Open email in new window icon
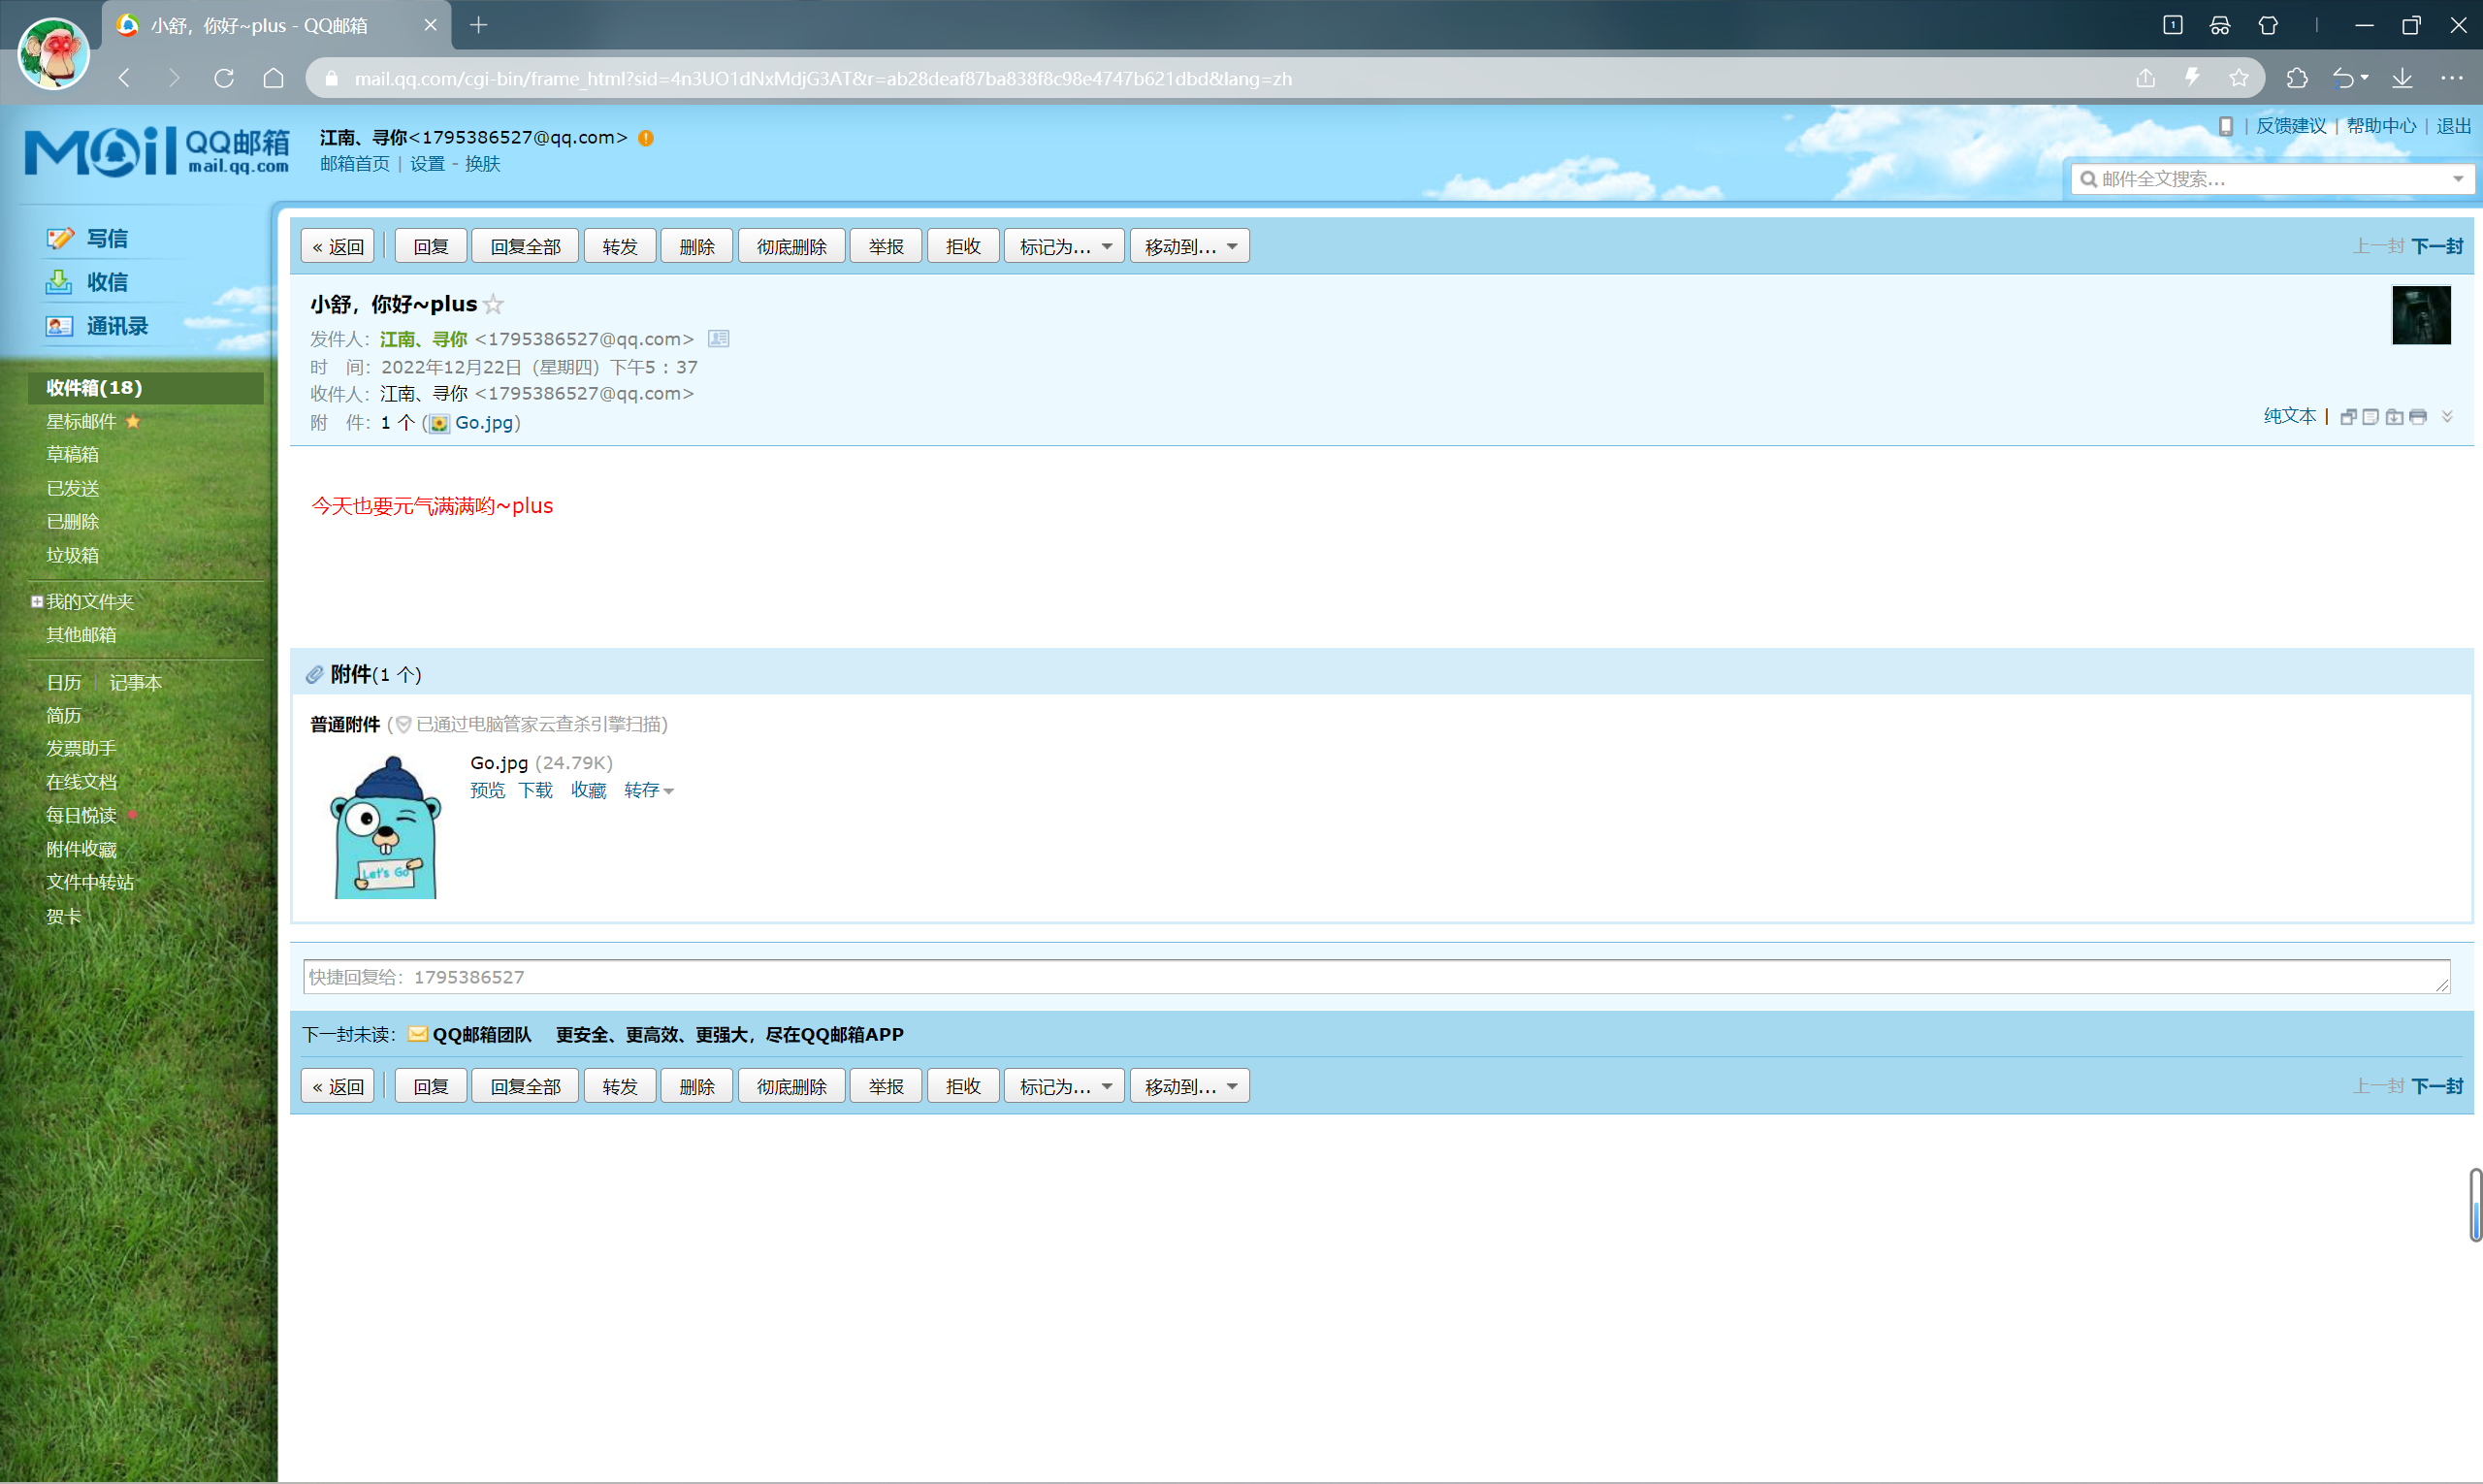 pyautogui.click(x=2348, y=417)
